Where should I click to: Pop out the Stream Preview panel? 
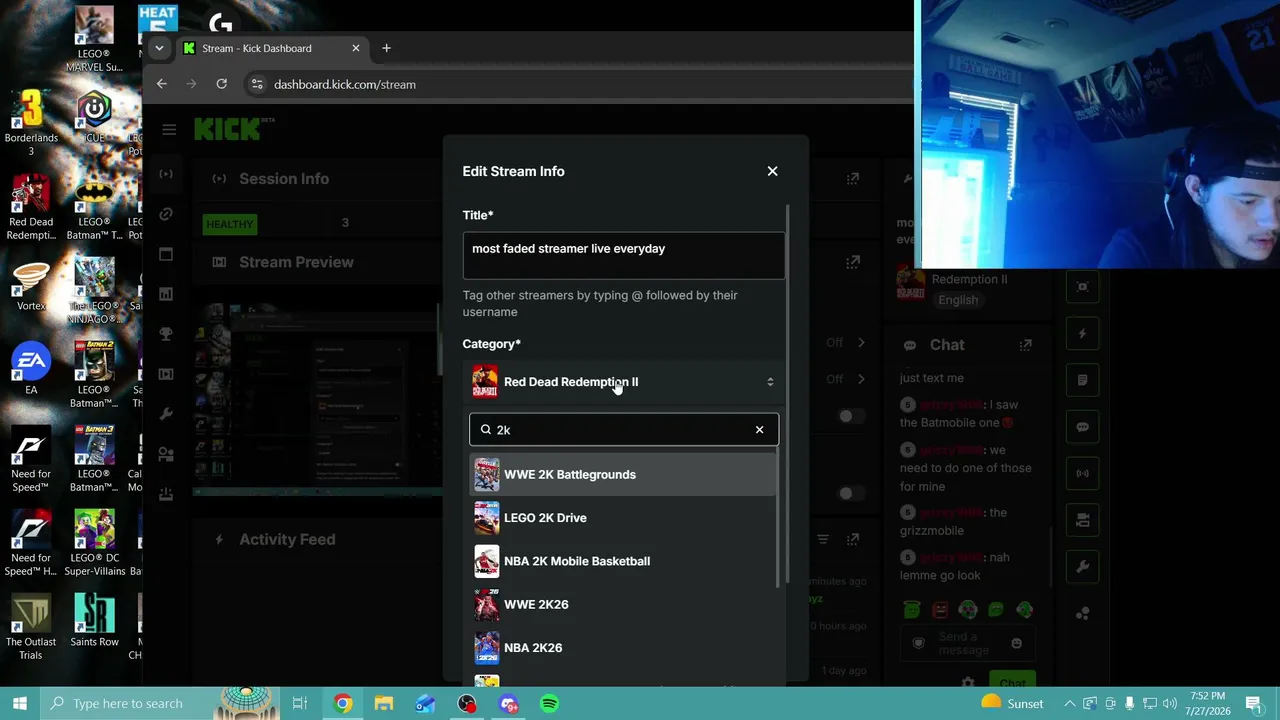coord(852,262)
